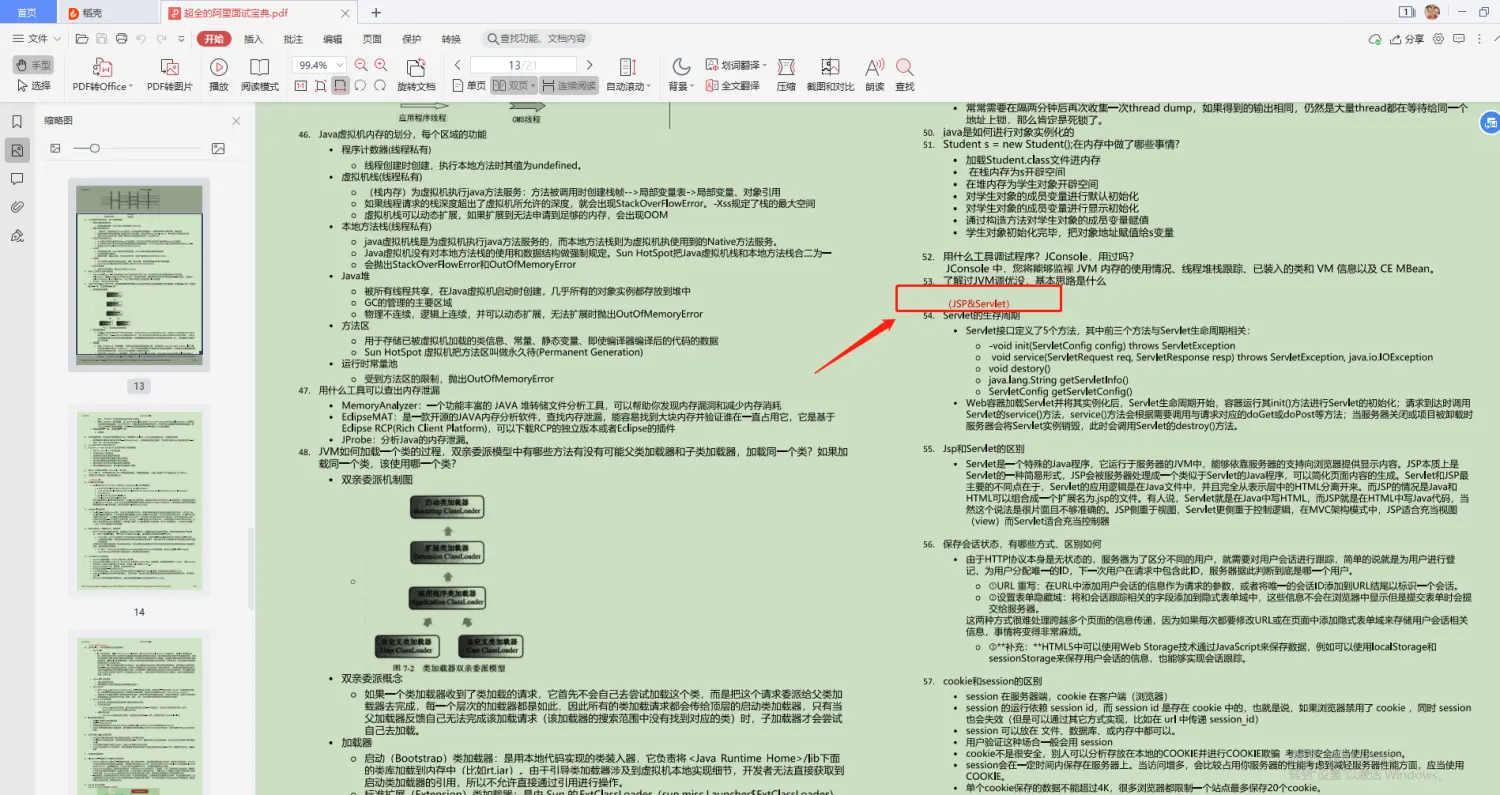Toggle the thumbnail sidebar panel
The height and width of the screenshot is (795, 1500).
(x=17, y=151)
